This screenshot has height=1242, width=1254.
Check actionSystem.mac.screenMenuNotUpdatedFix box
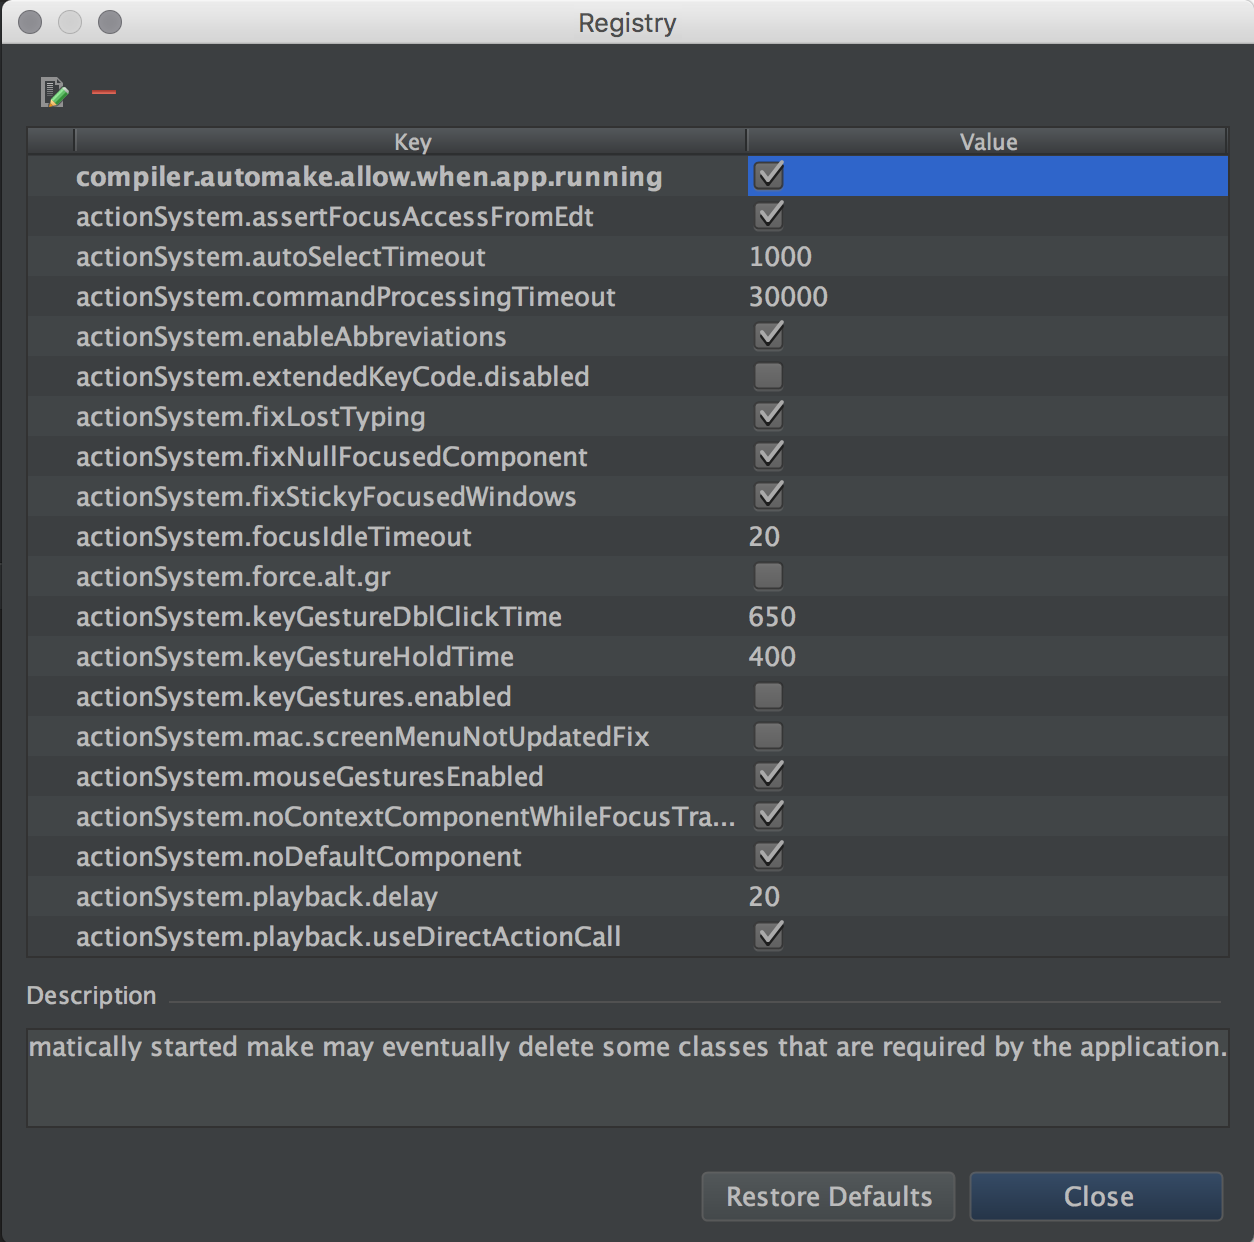(x=769, y=736)
